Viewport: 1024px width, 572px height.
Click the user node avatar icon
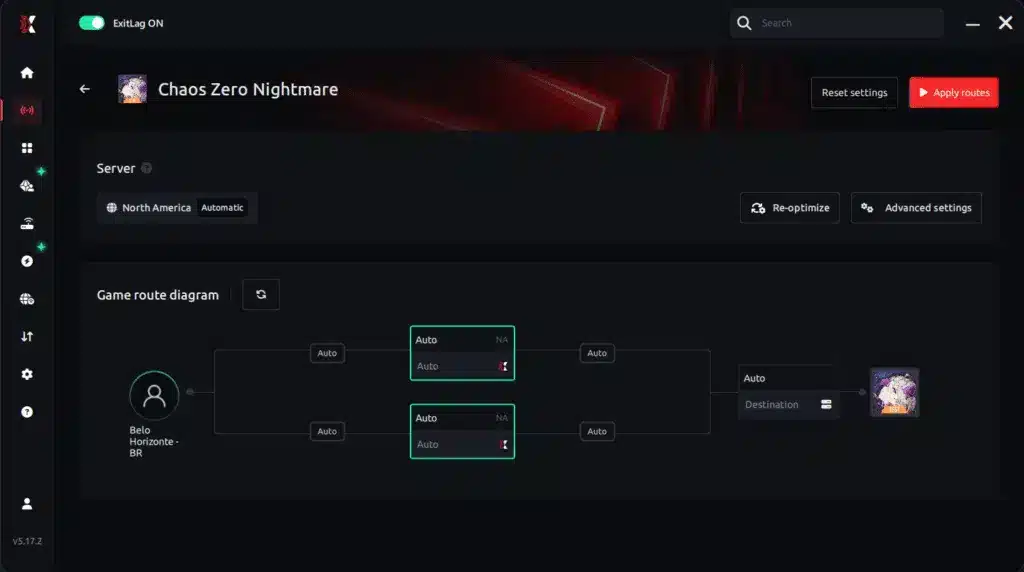[154, 395]
